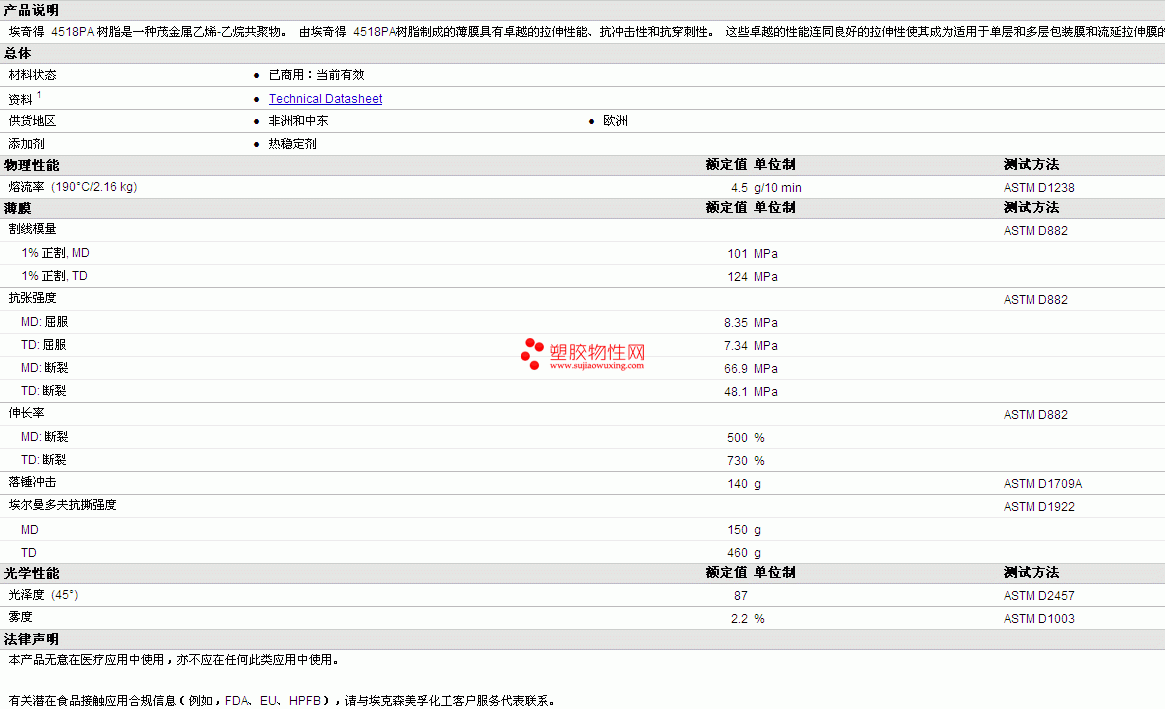Click the 光学性能 section header
The height and width of the screenshot is (709, 1165).
click(31, 573)
